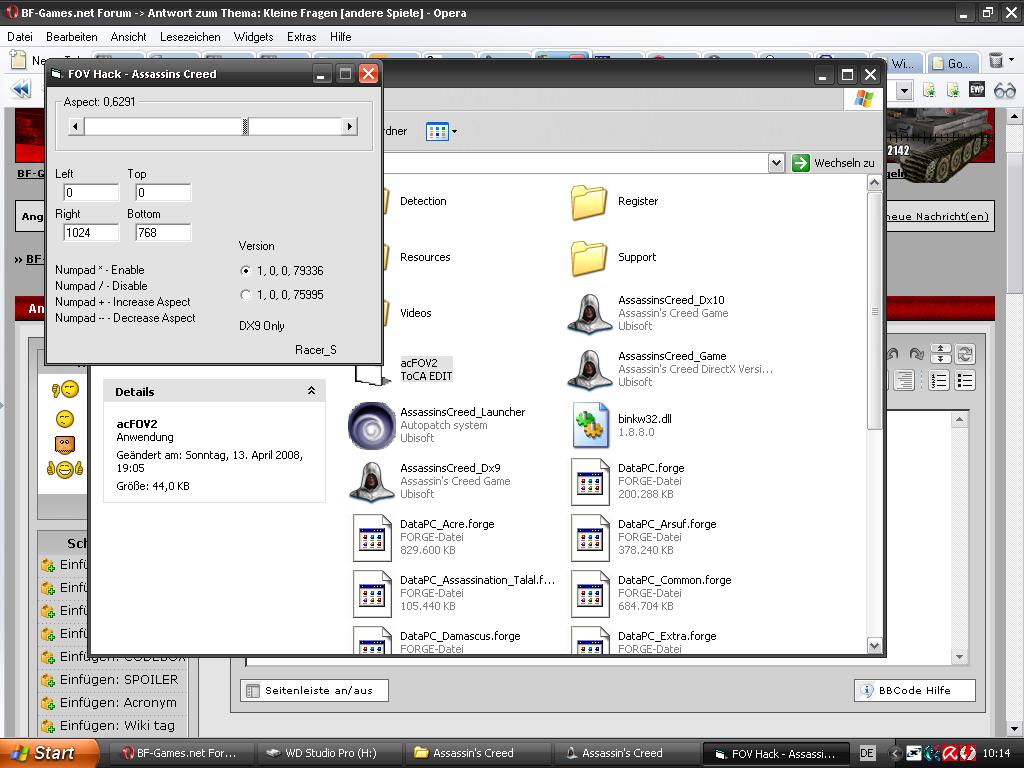Click the BBCode Hilfe button

coord(914,690)
